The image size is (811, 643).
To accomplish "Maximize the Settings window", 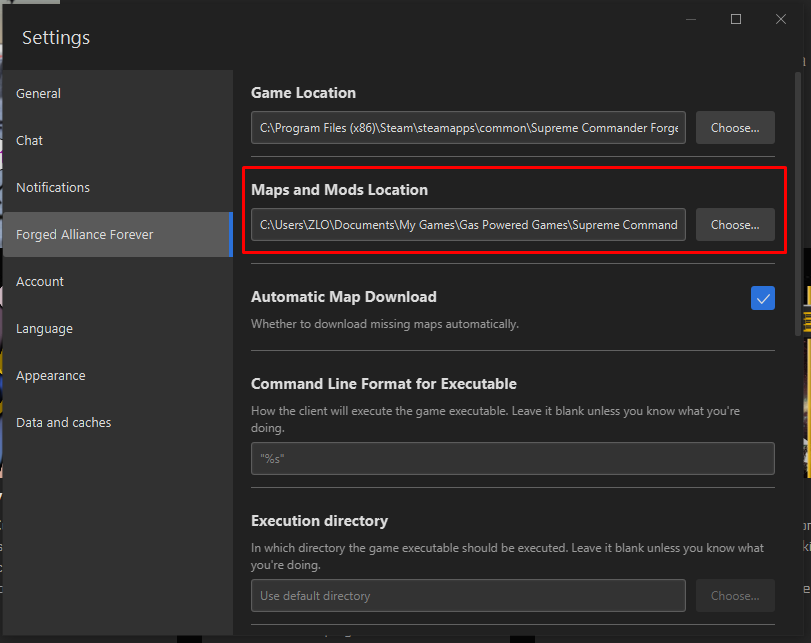I will click(735, 20).
